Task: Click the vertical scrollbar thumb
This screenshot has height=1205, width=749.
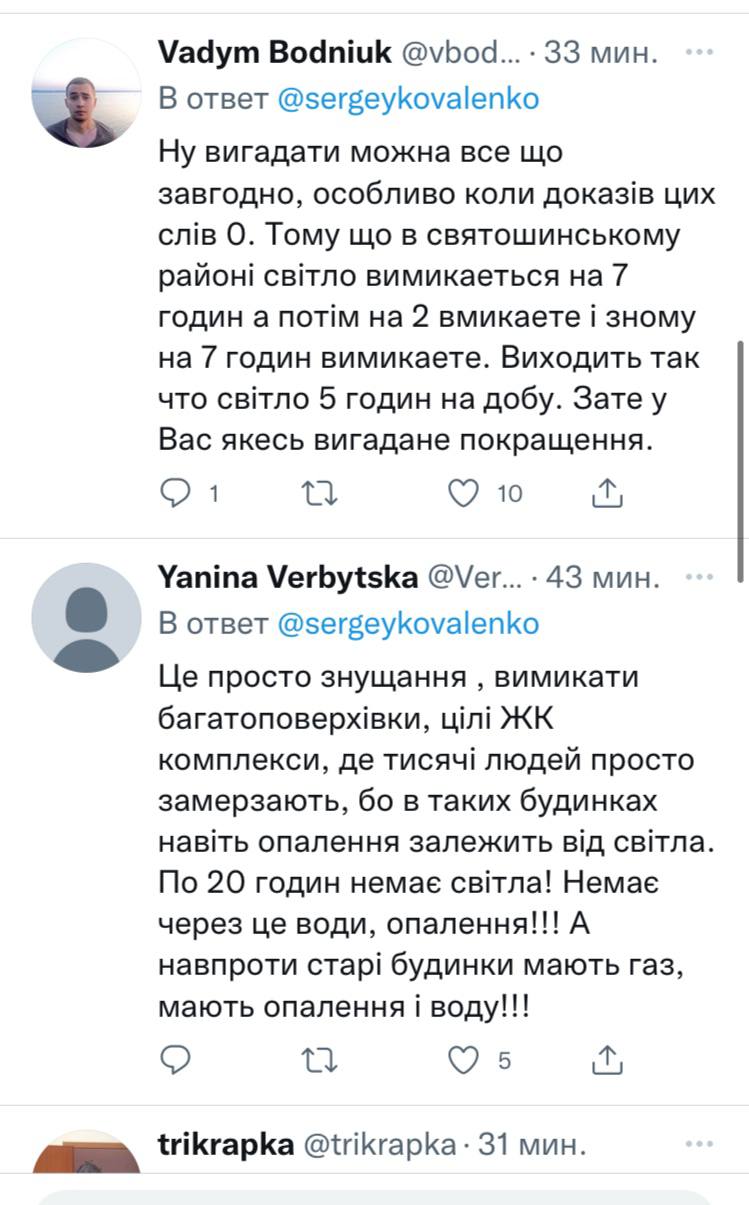Action: (740, 460)
